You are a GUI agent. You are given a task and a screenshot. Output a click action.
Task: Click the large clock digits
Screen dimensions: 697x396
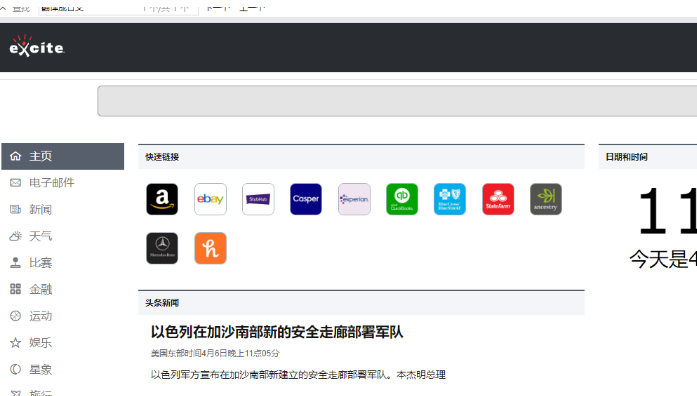(667, 211)
